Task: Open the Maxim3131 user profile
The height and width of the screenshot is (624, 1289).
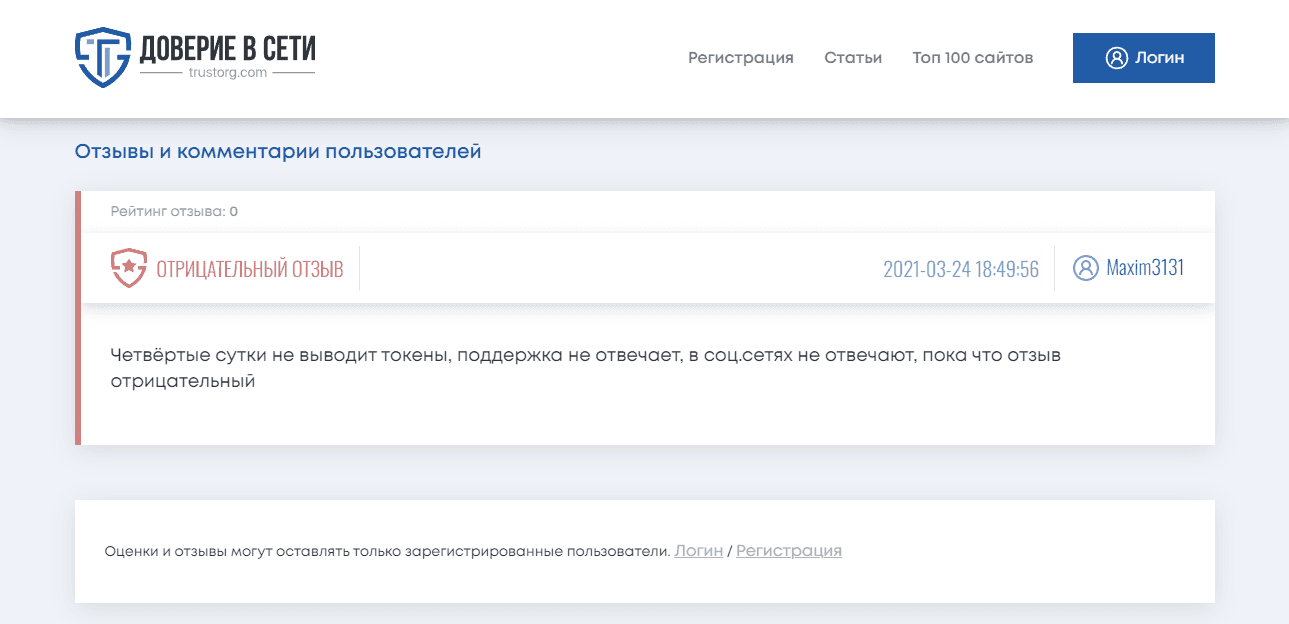Action: tap(1144, 268)
